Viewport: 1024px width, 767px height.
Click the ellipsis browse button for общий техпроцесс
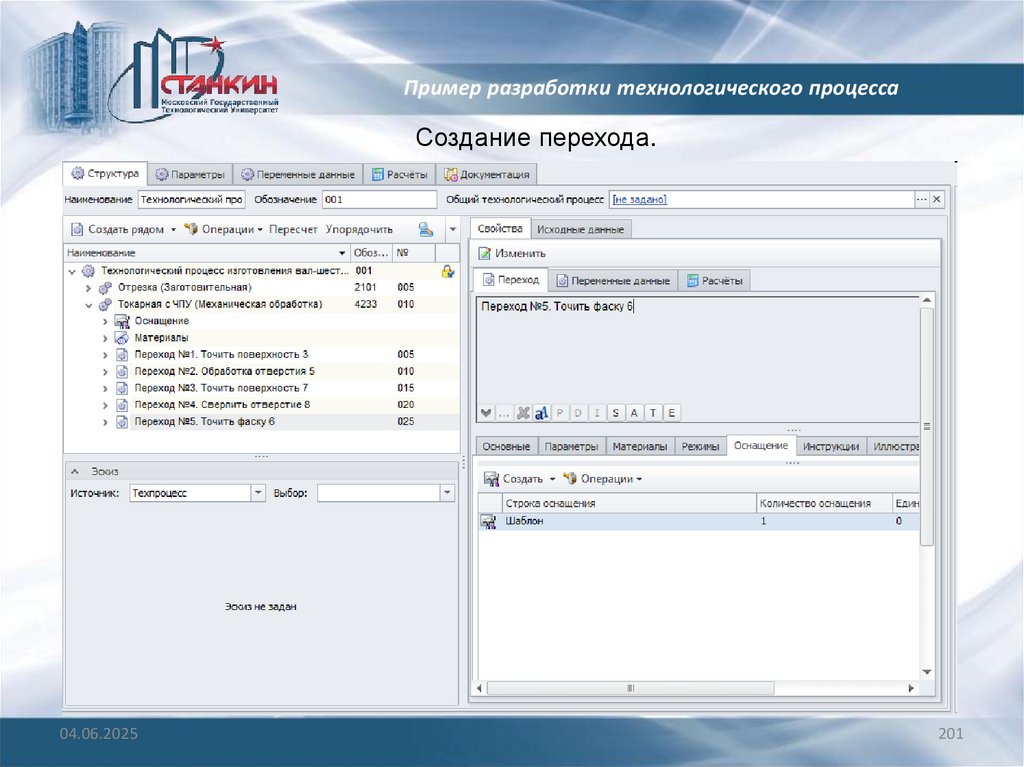[921, 199]
